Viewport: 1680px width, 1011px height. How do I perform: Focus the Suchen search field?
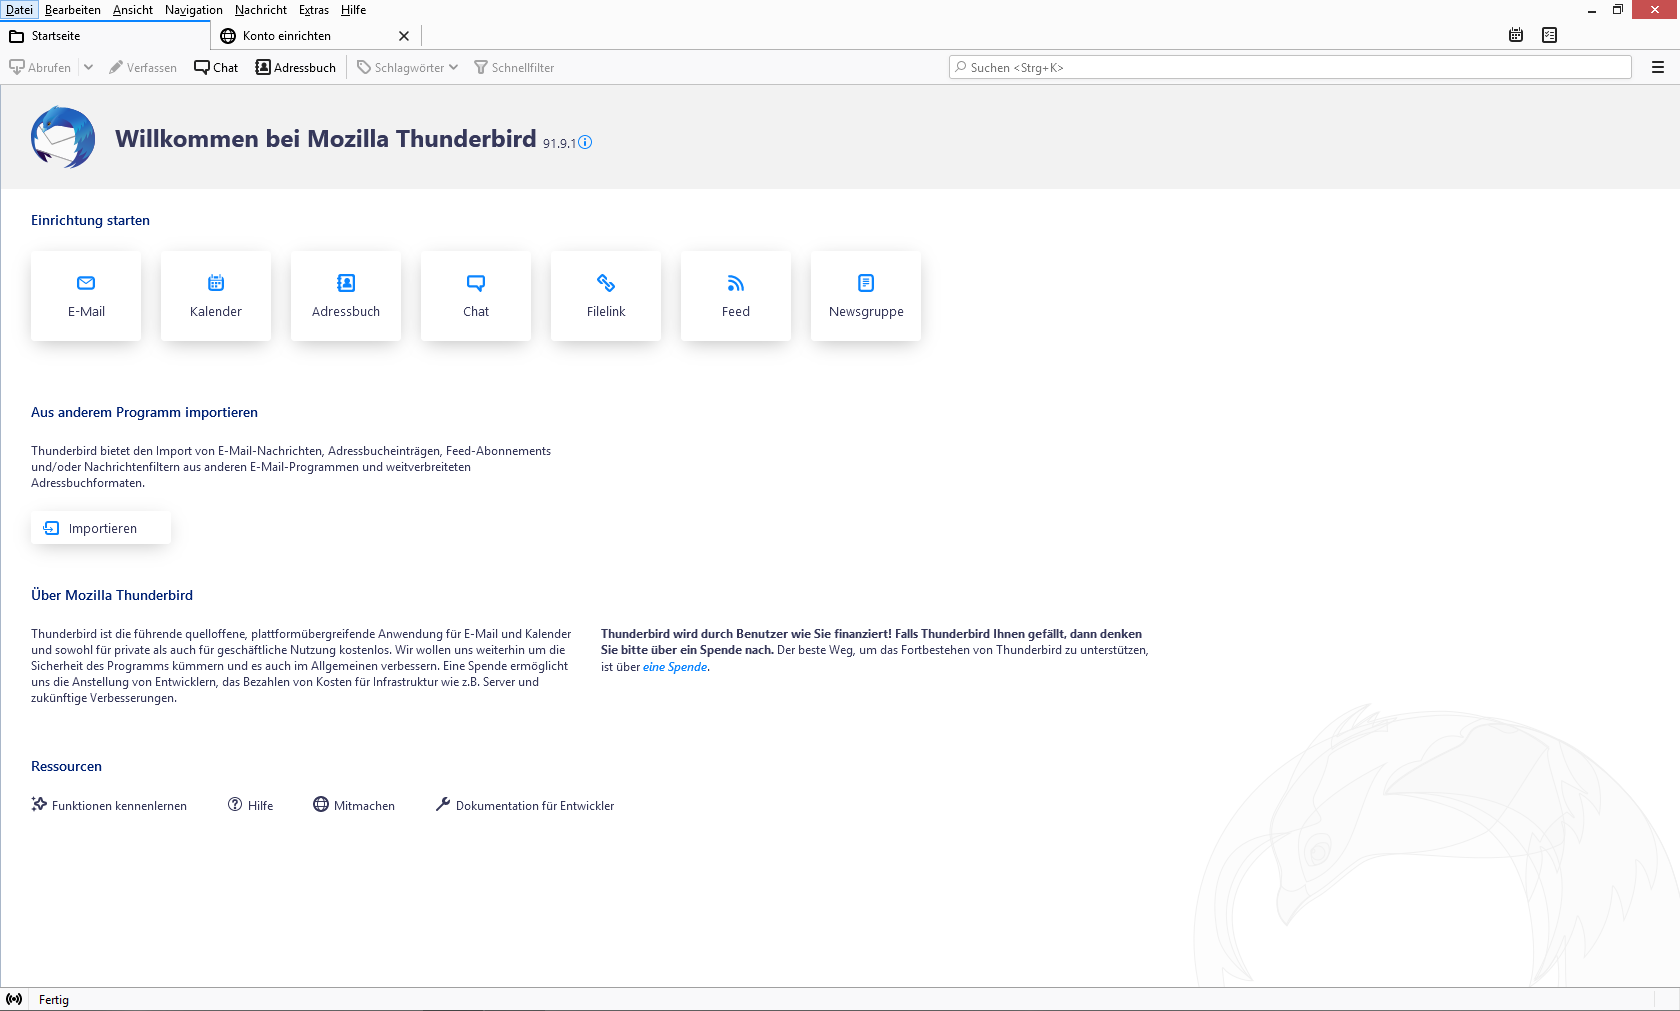coord(1290,67)
